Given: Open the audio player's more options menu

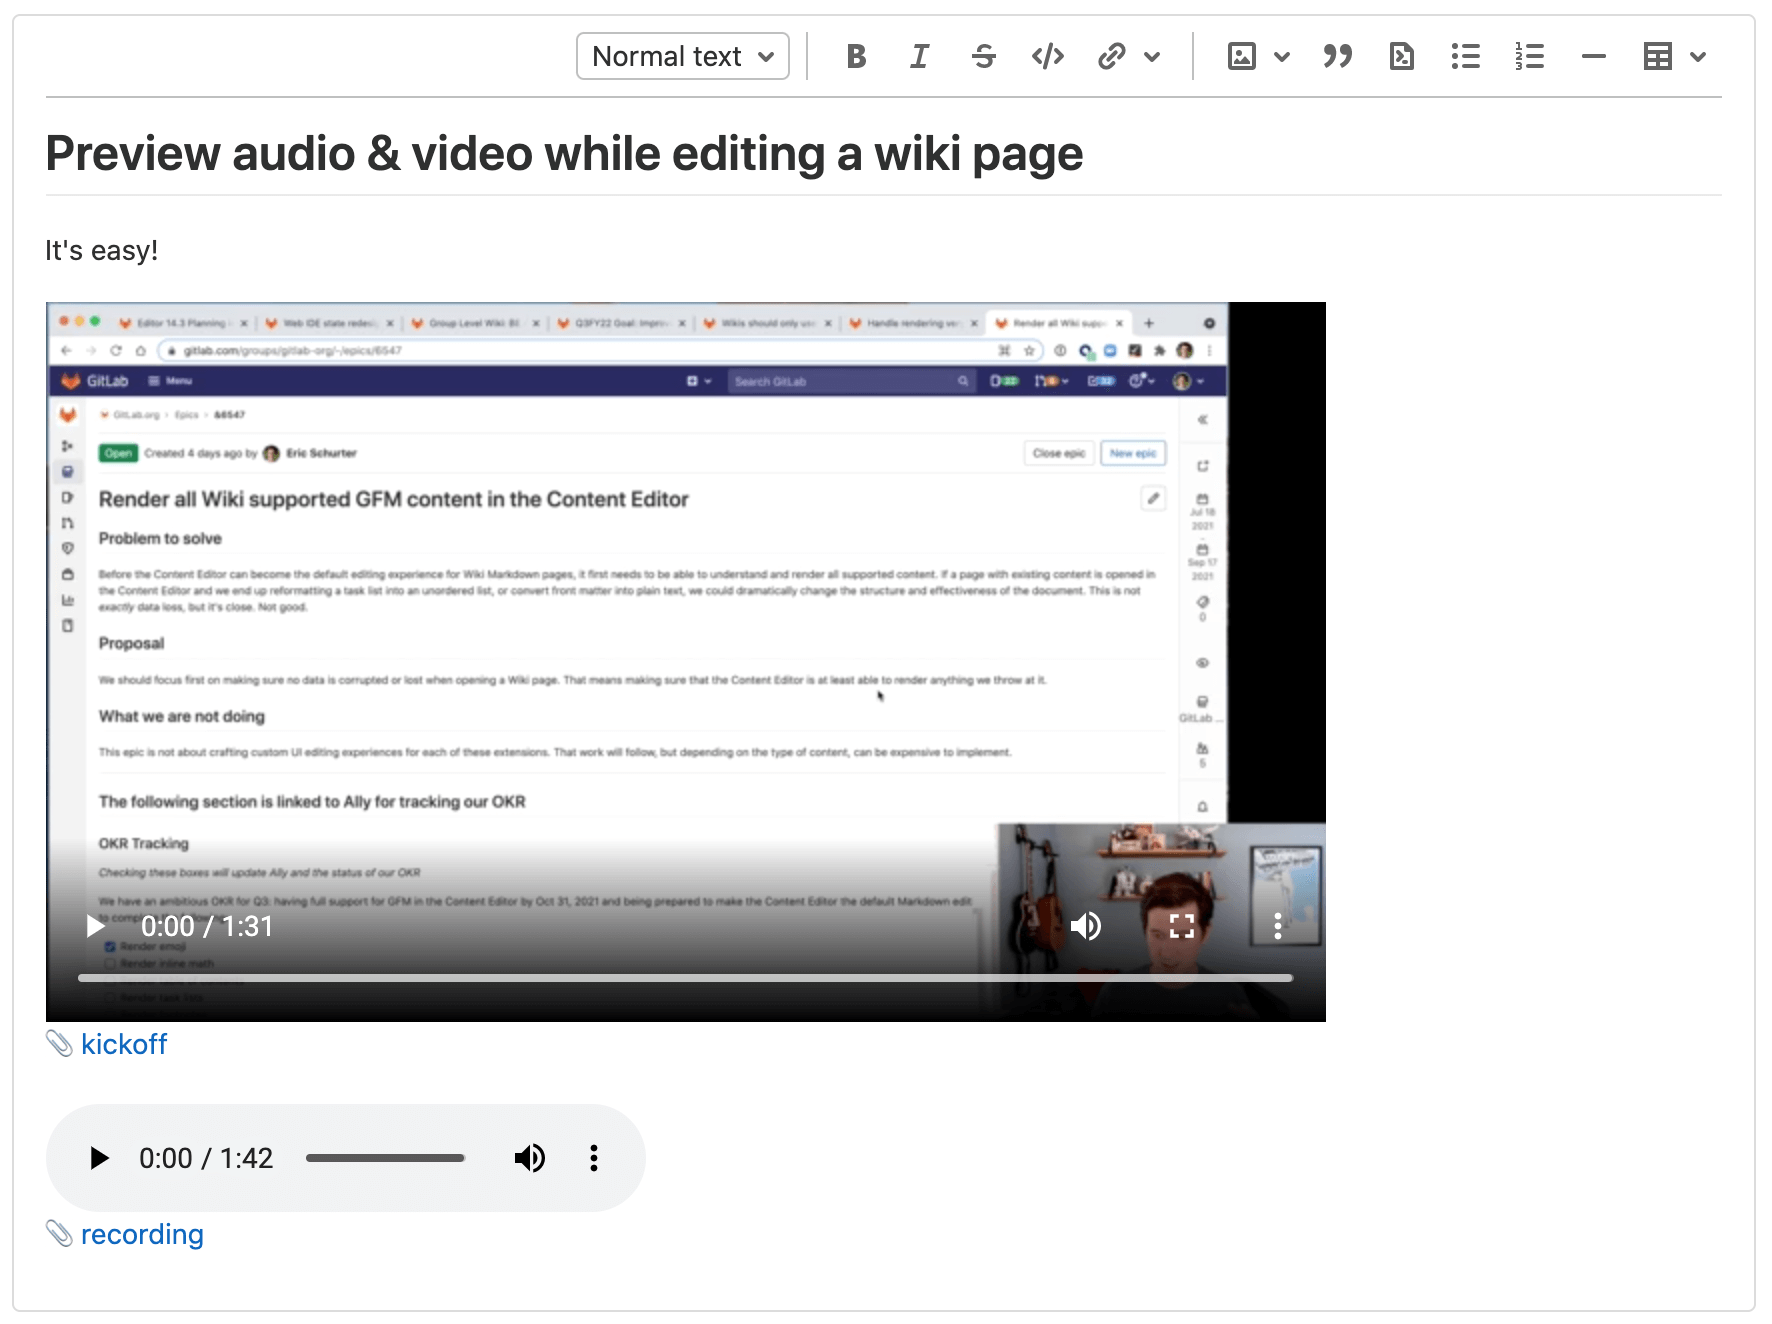Looking at the screenshot, I should tap(593, 1157).
